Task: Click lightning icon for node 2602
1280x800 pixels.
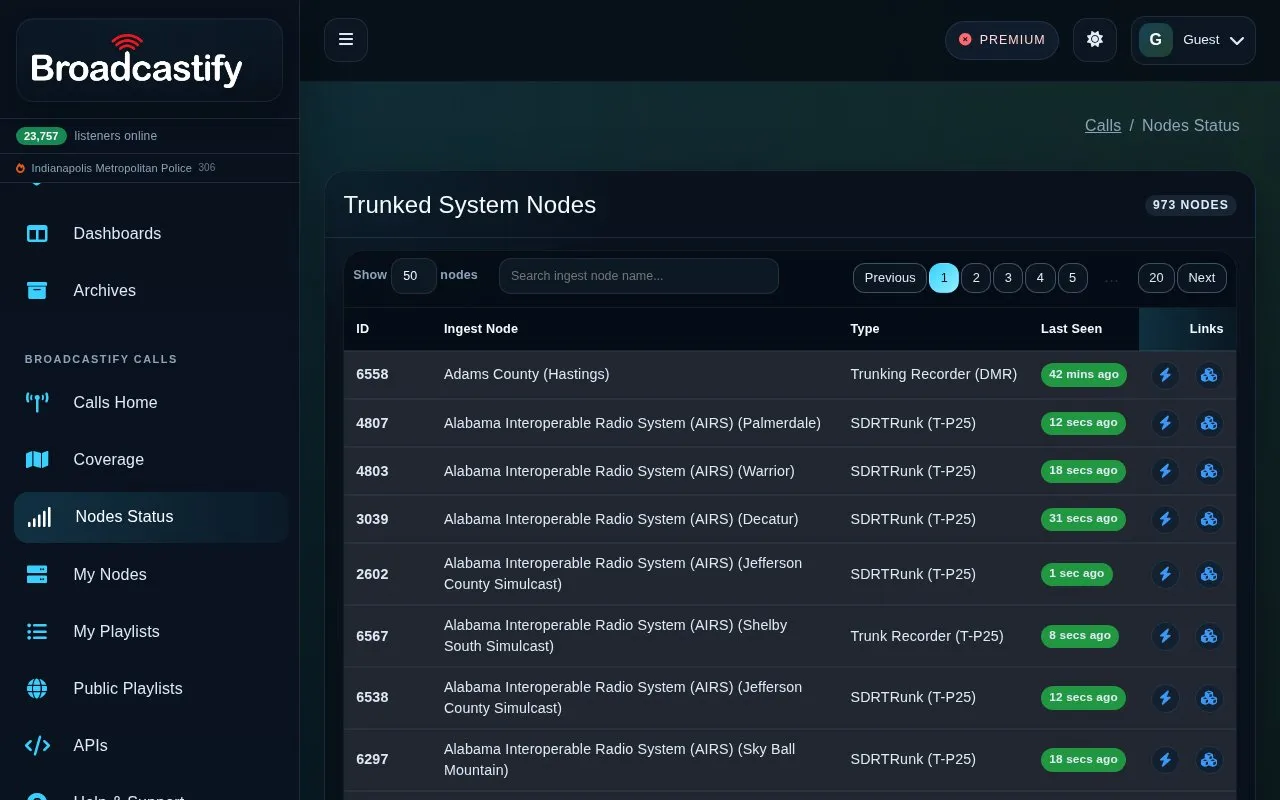Action: tap(1165, 574)
